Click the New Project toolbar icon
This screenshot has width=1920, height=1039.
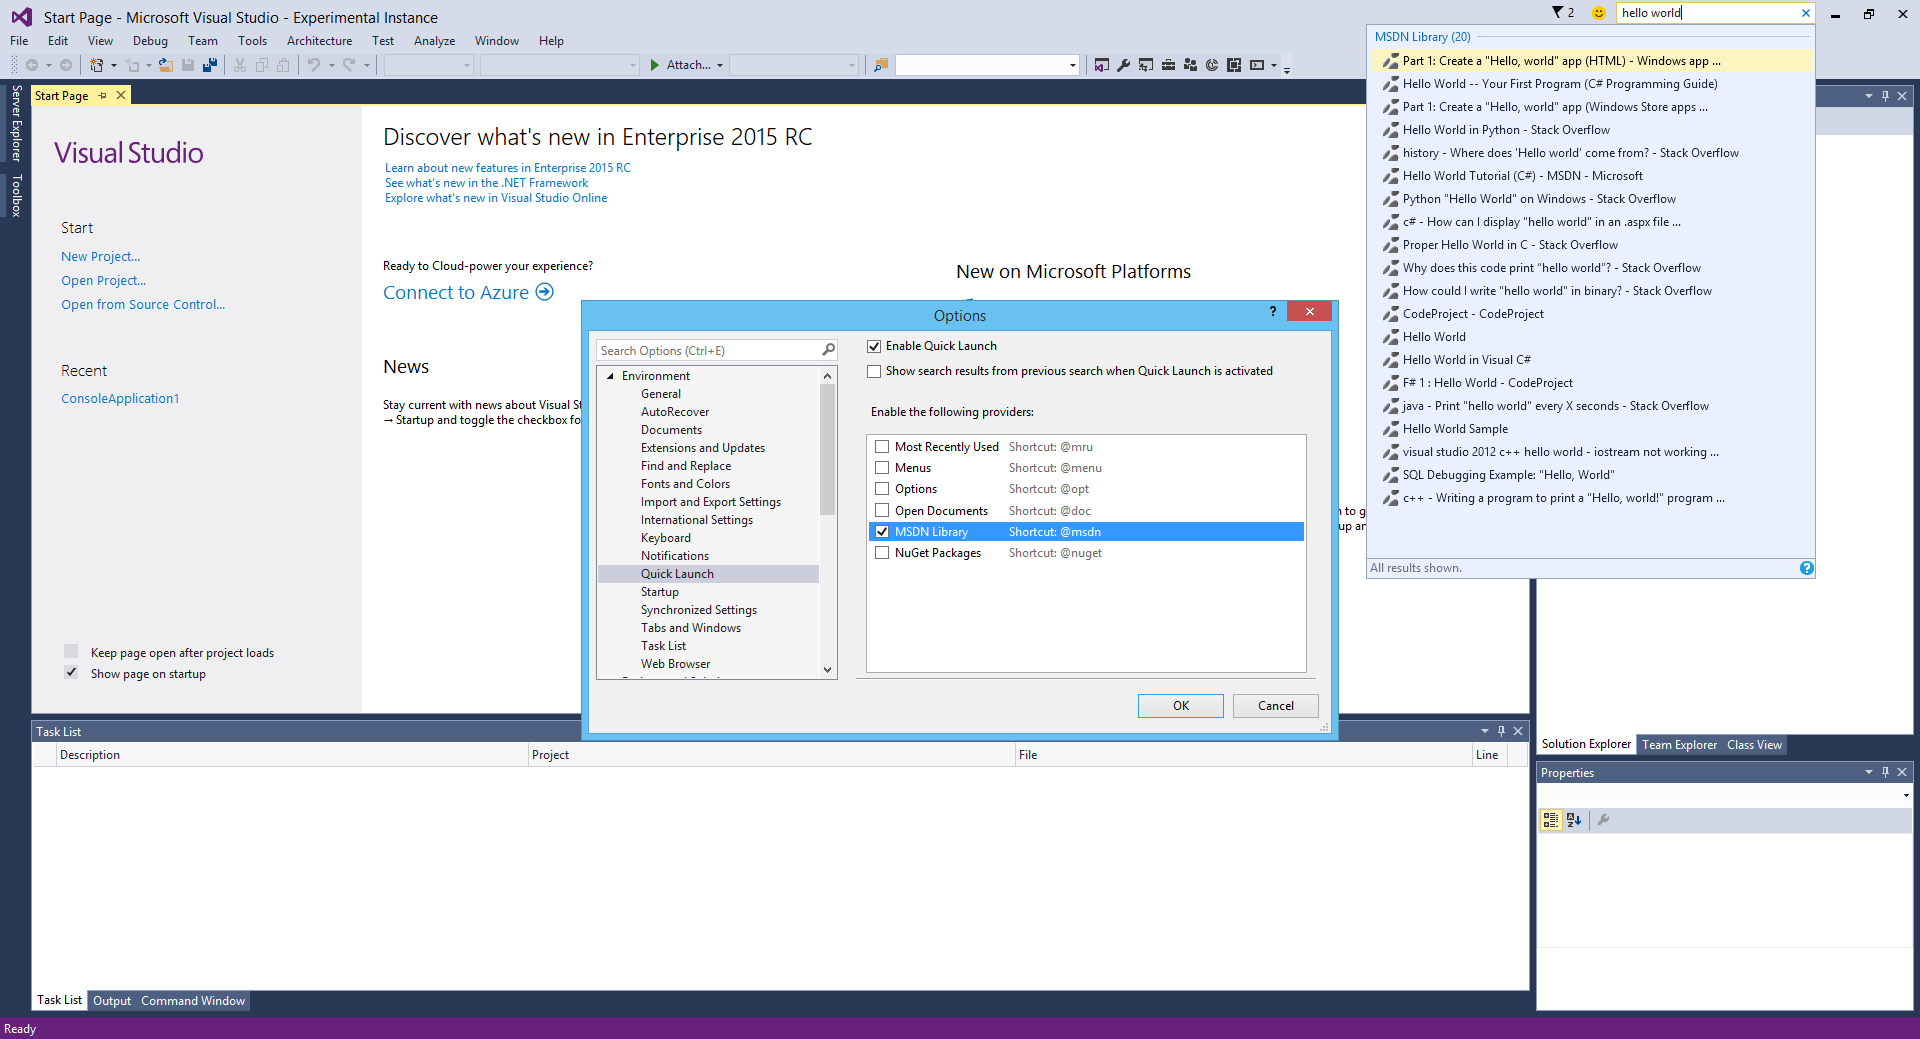97,65
